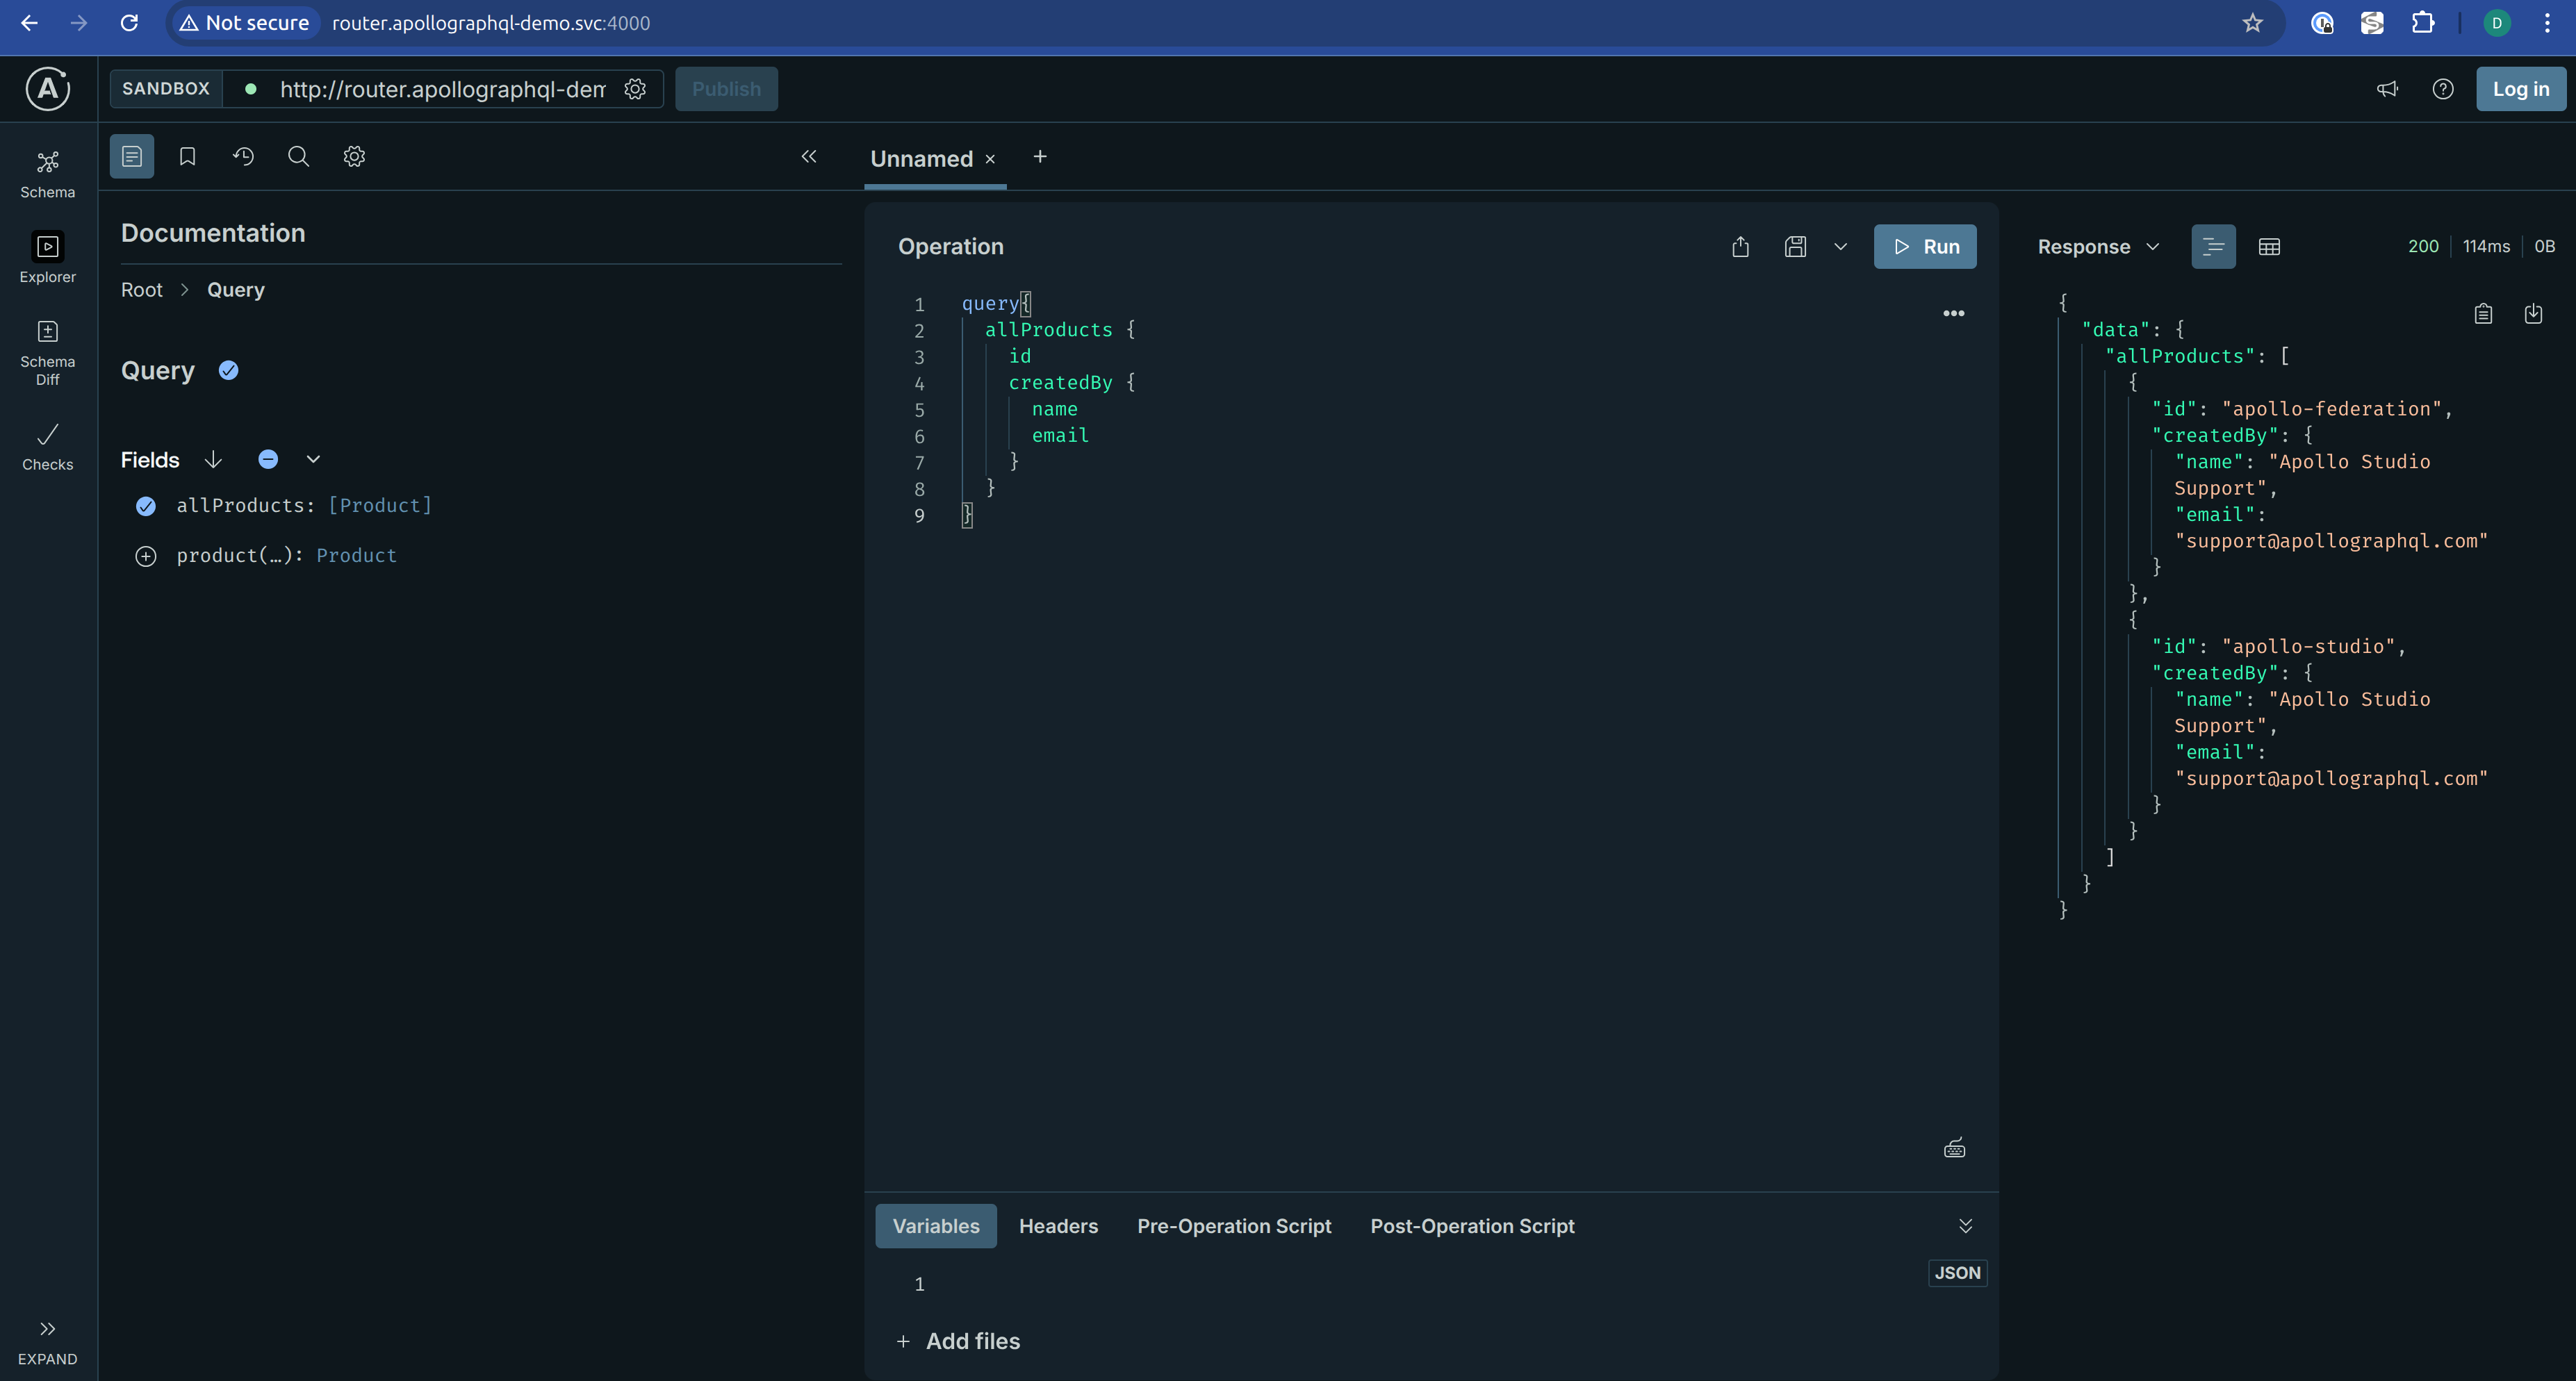Switch to the Headers tab

click(1058, 1226)
